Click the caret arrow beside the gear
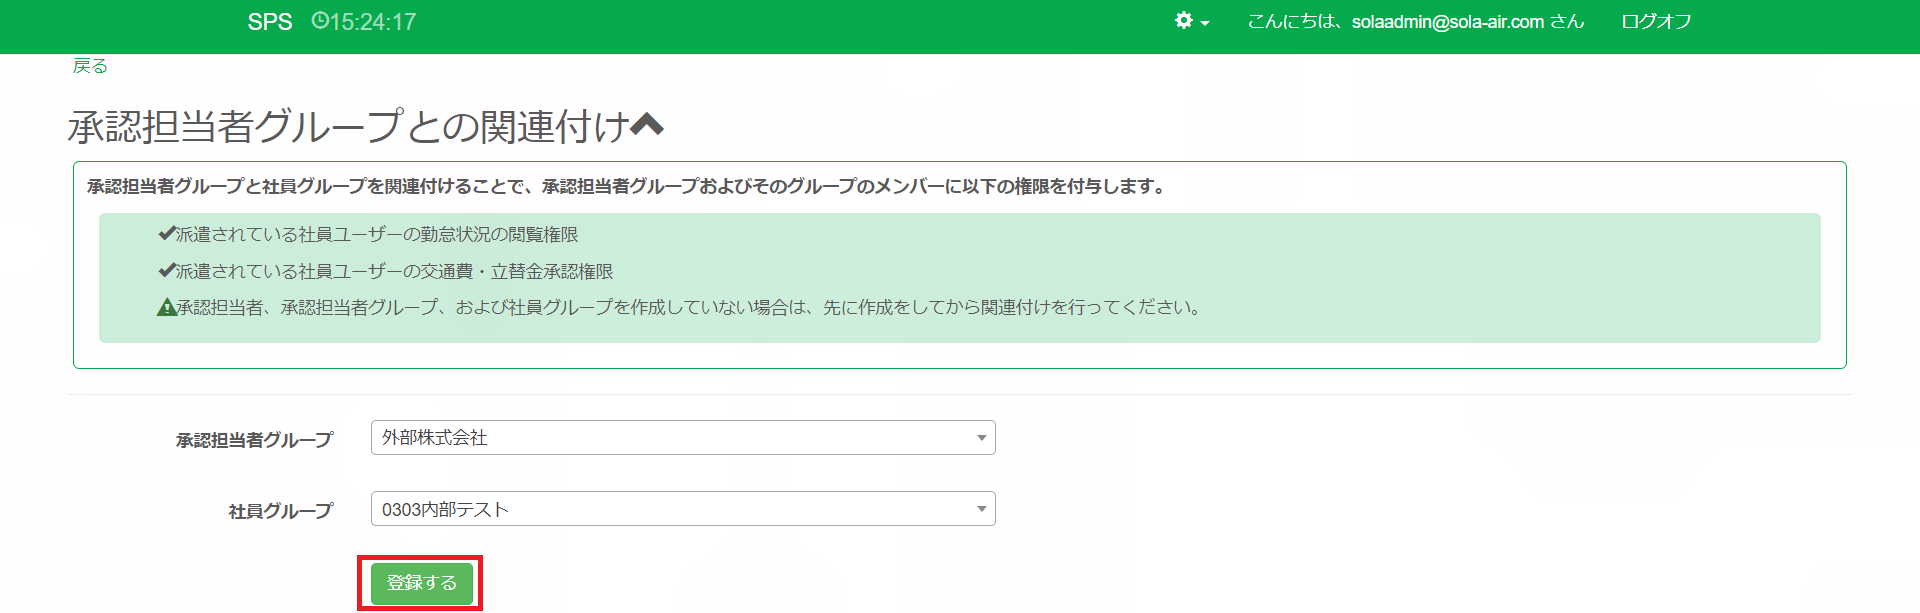1920x613 pixels. point(1205,23)
